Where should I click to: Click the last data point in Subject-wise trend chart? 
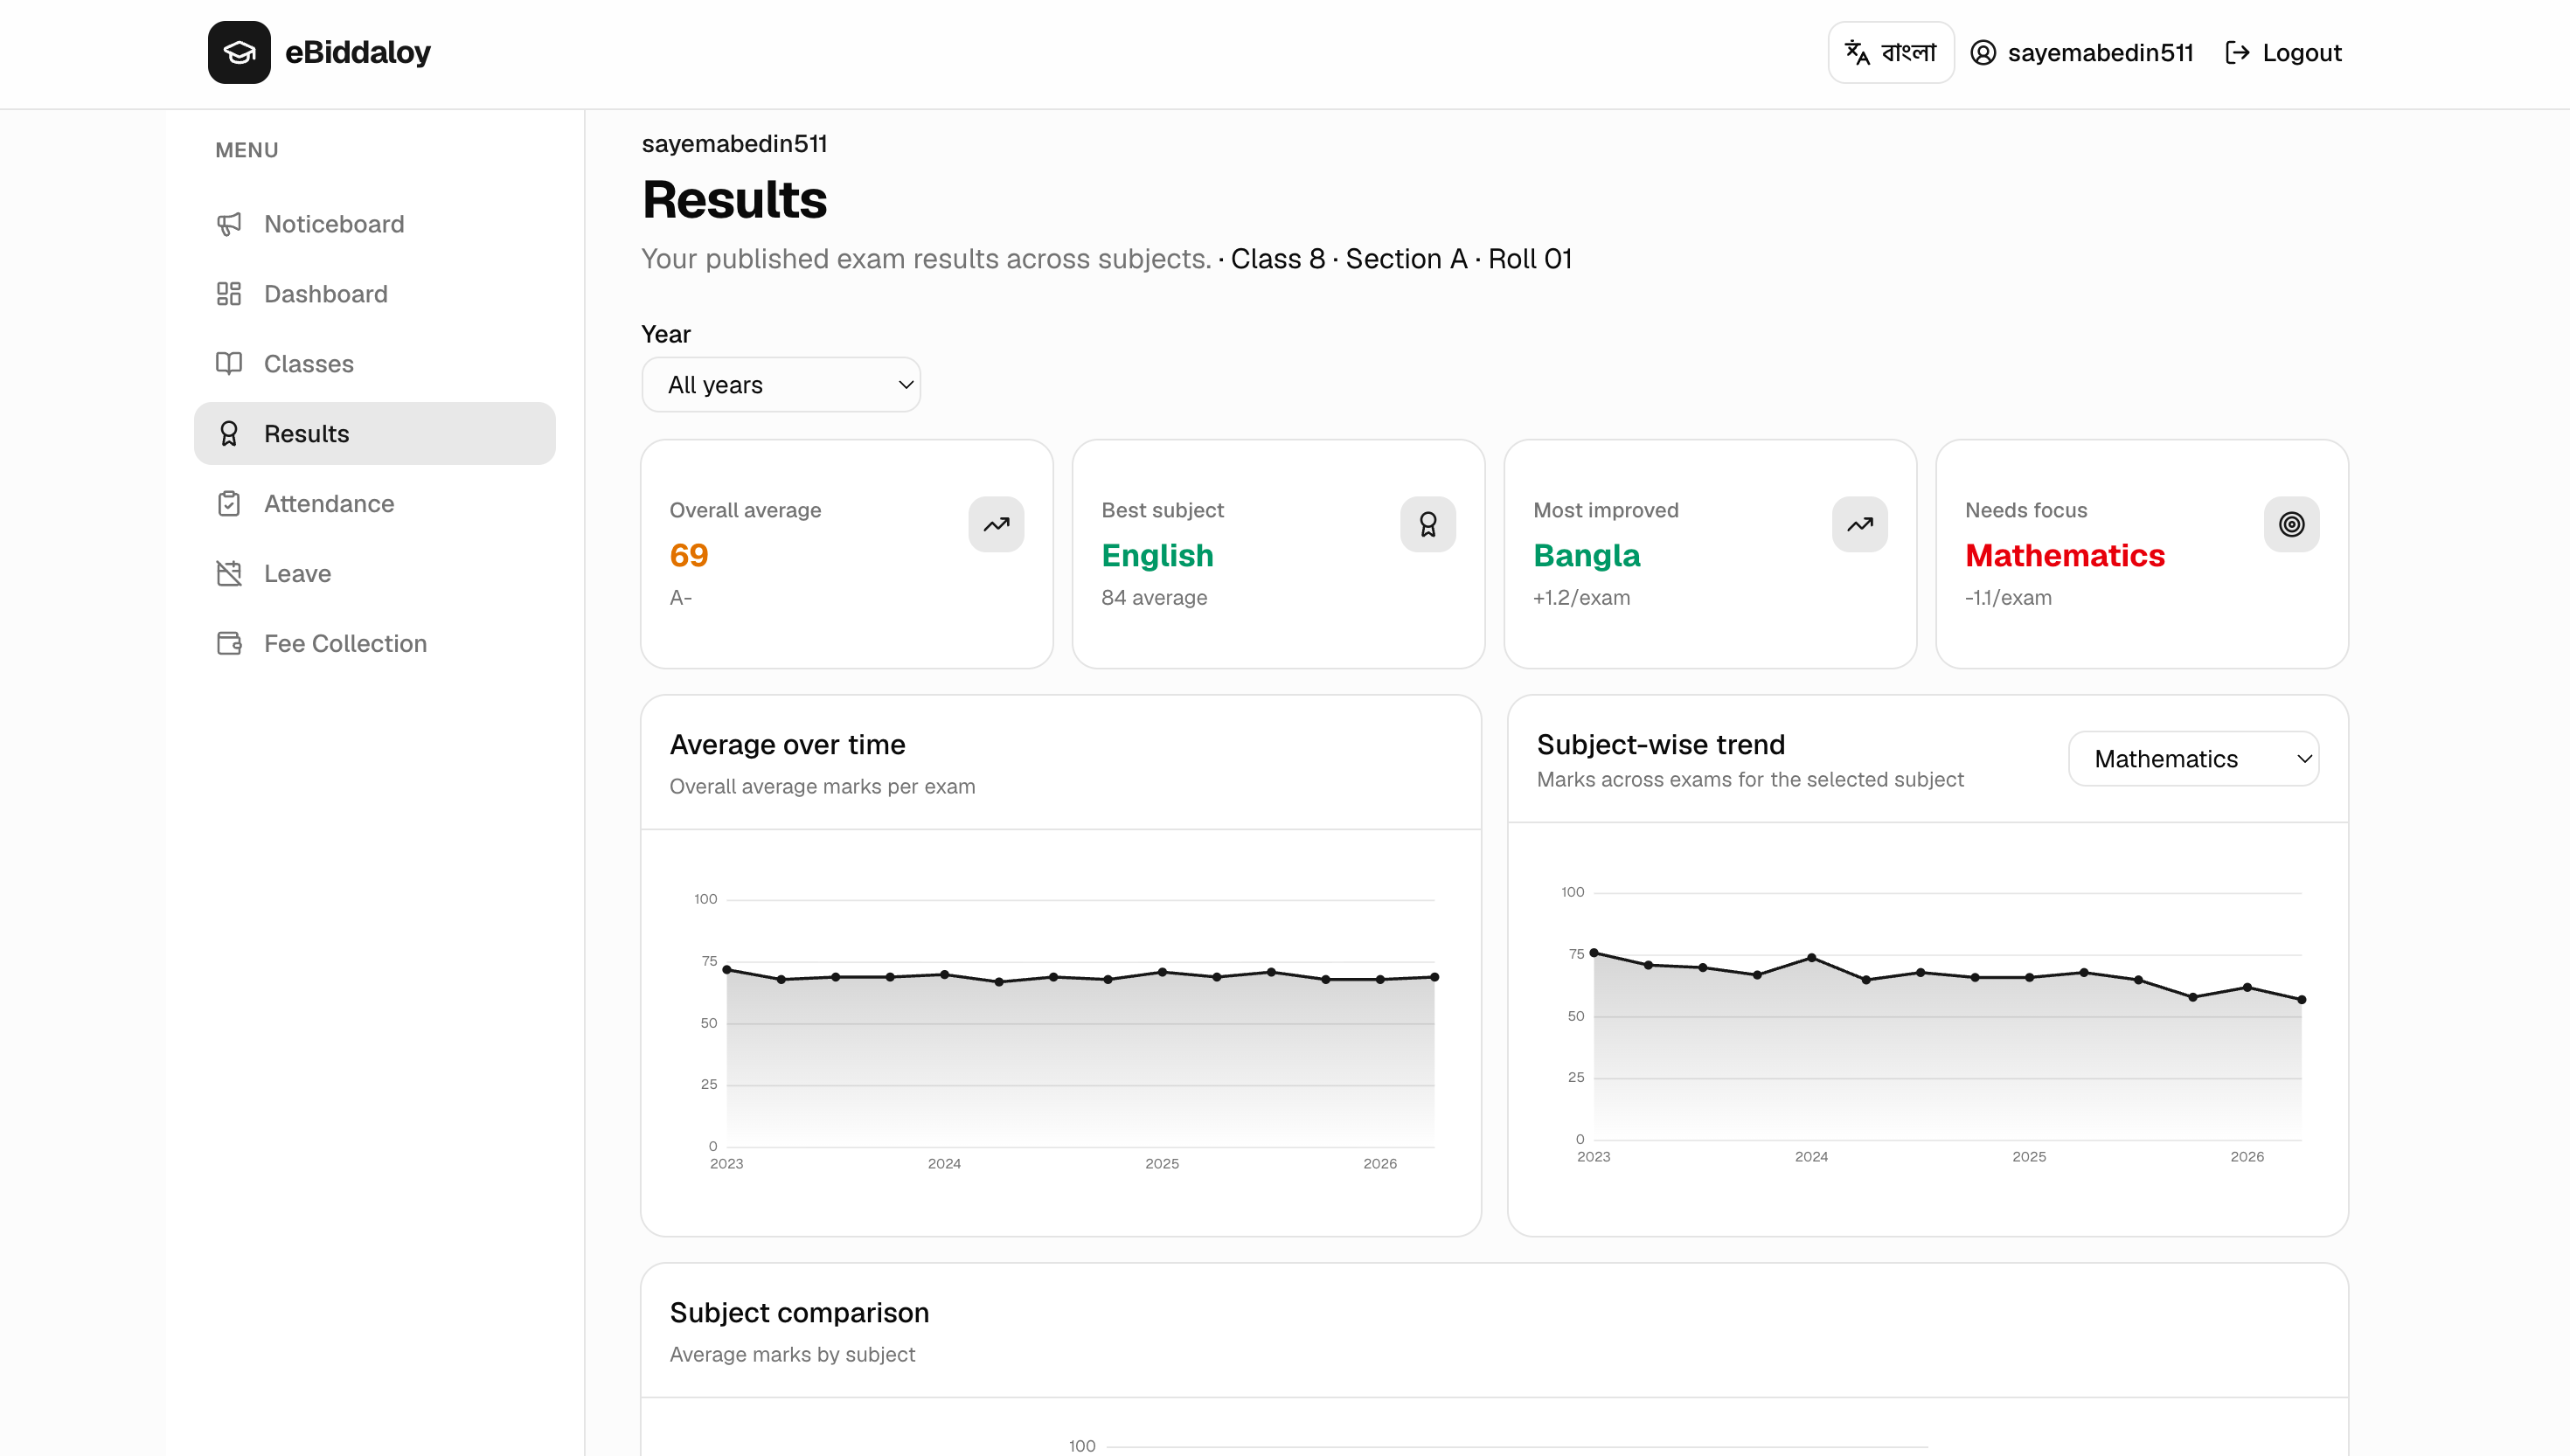pos(2302,1000)
